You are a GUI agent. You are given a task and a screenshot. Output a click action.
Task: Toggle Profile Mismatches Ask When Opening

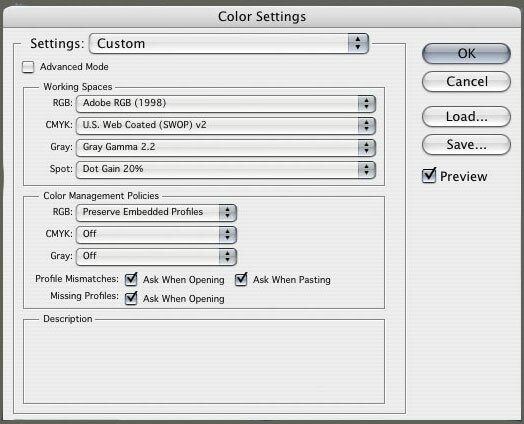click(x=131, y=279)
